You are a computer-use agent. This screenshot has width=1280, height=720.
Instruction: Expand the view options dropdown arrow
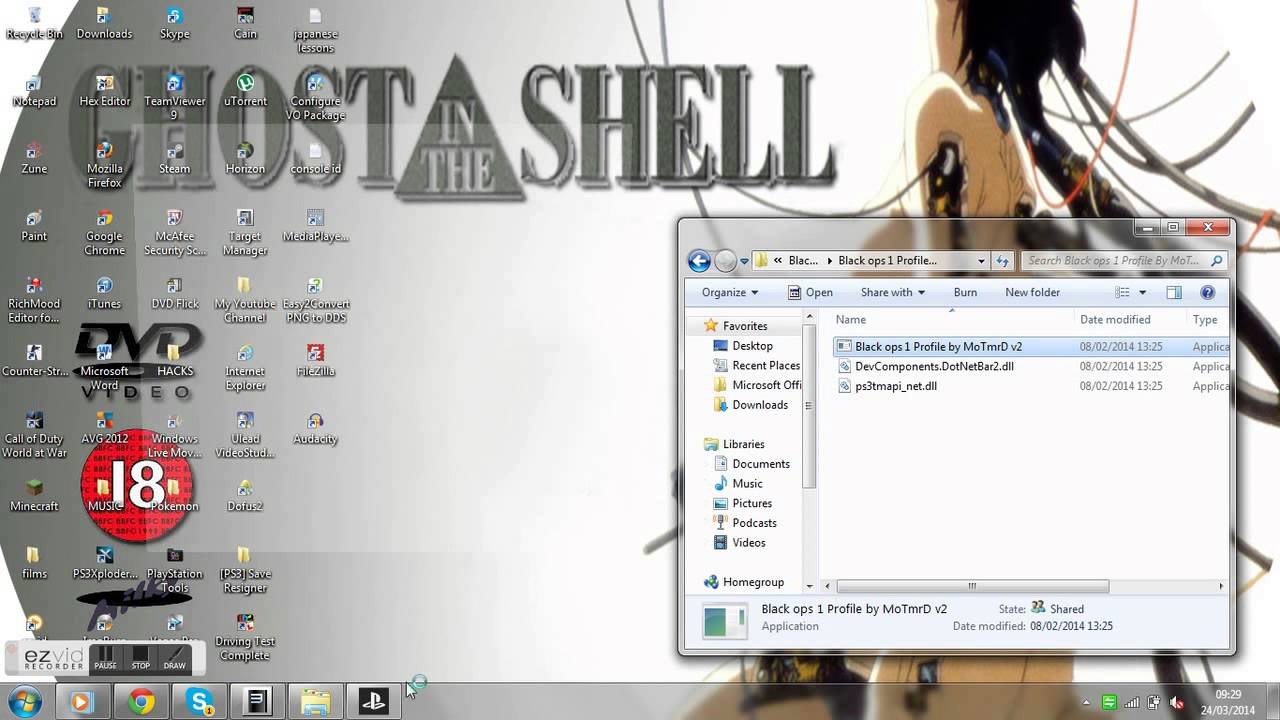point(1142,292)
